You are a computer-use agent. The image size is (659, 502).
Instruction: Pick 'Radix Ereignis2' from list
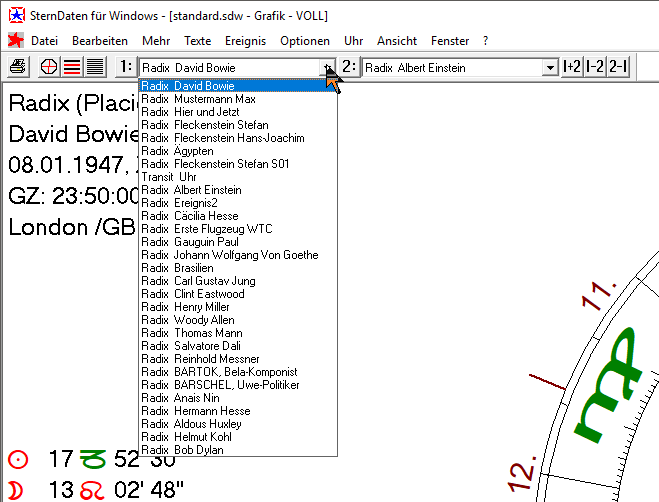[238, 203]
